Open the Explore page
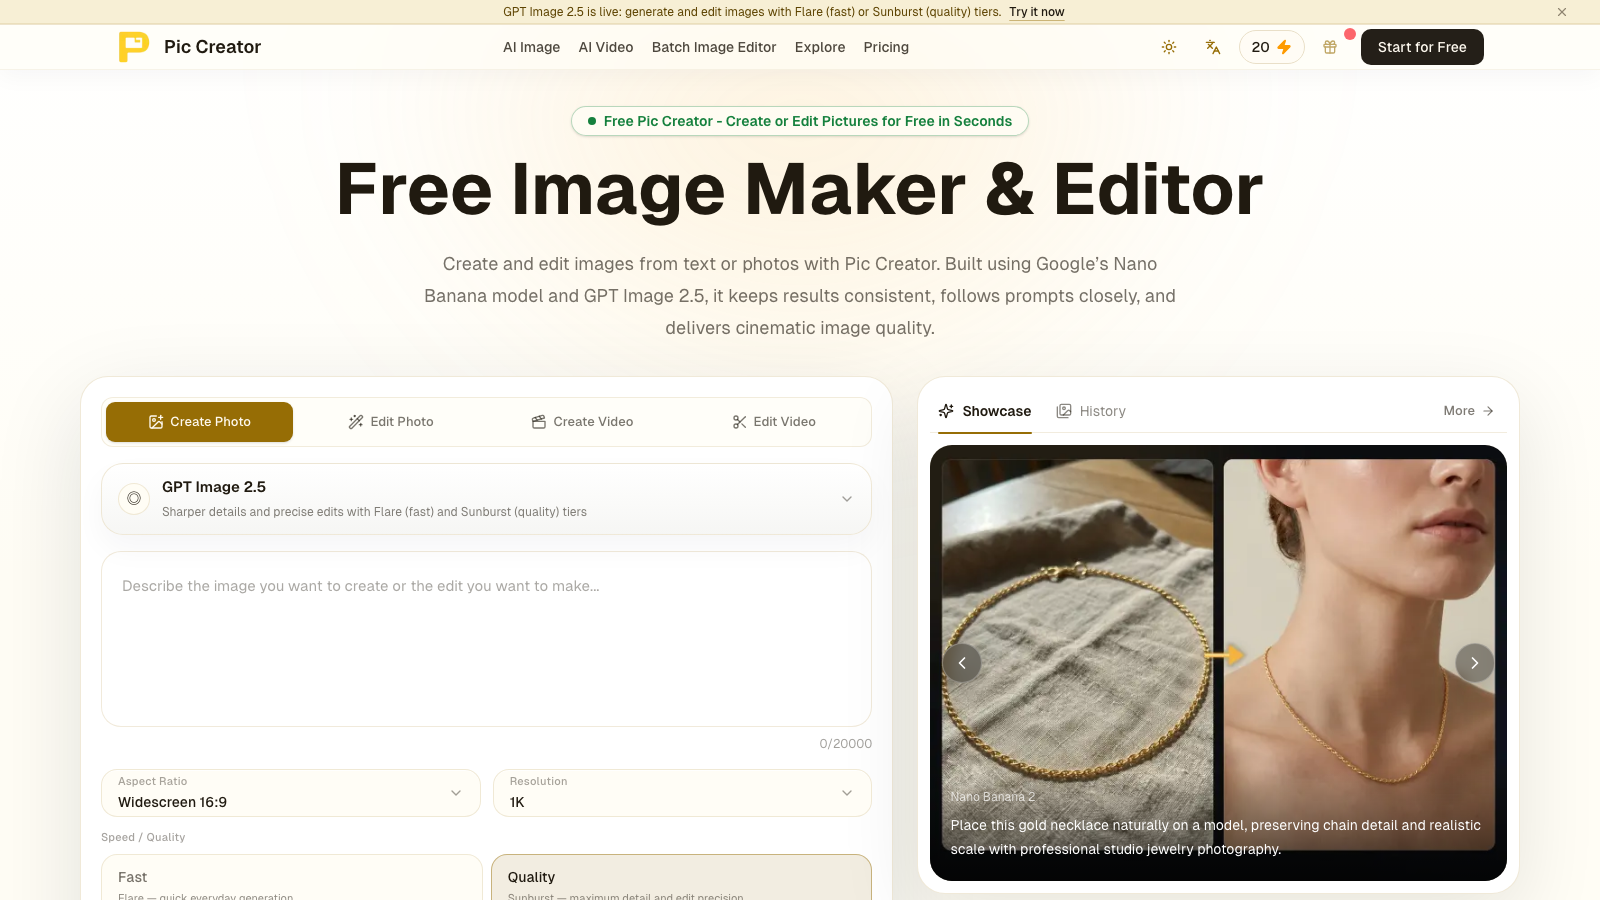Image resolution: width=1600 pixels, height=900 pixels. pos(820,47)
